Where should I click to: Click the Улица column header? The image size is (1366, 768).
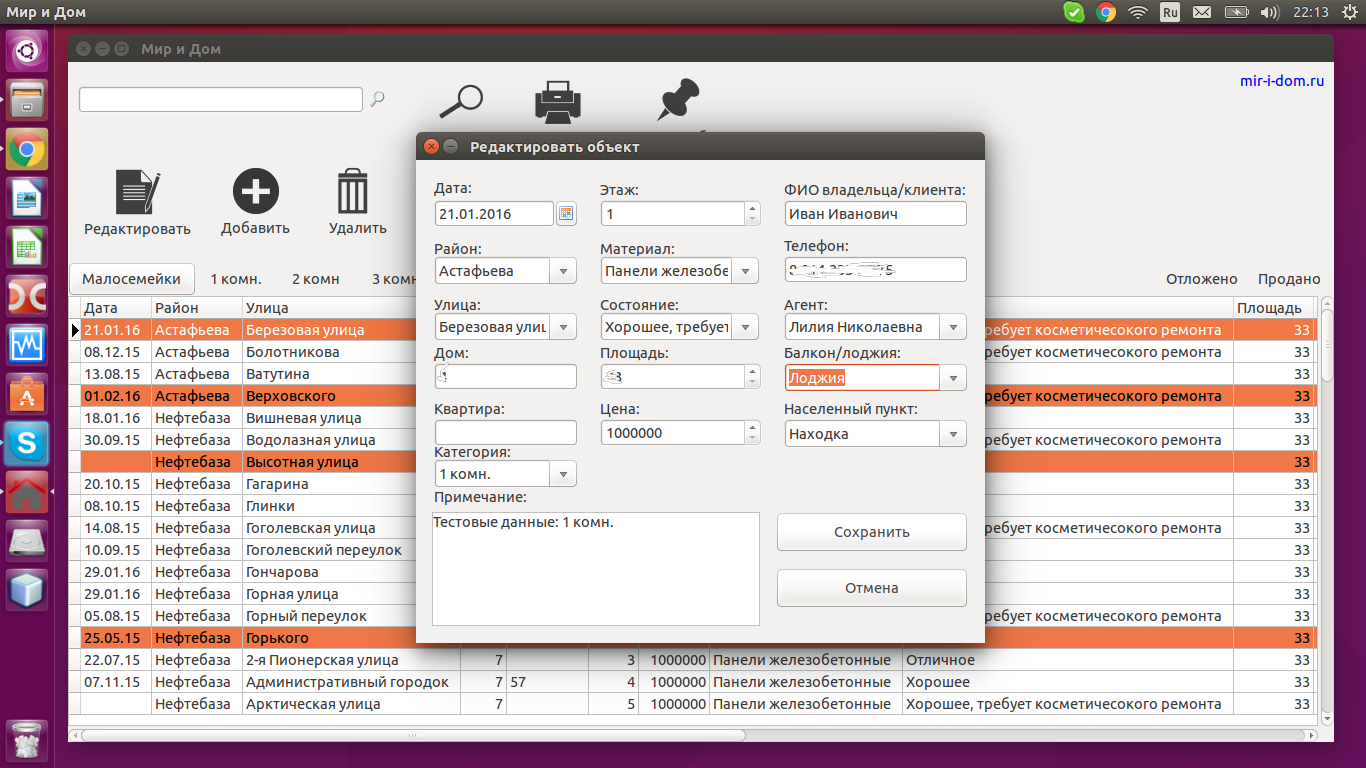point(330,308)
